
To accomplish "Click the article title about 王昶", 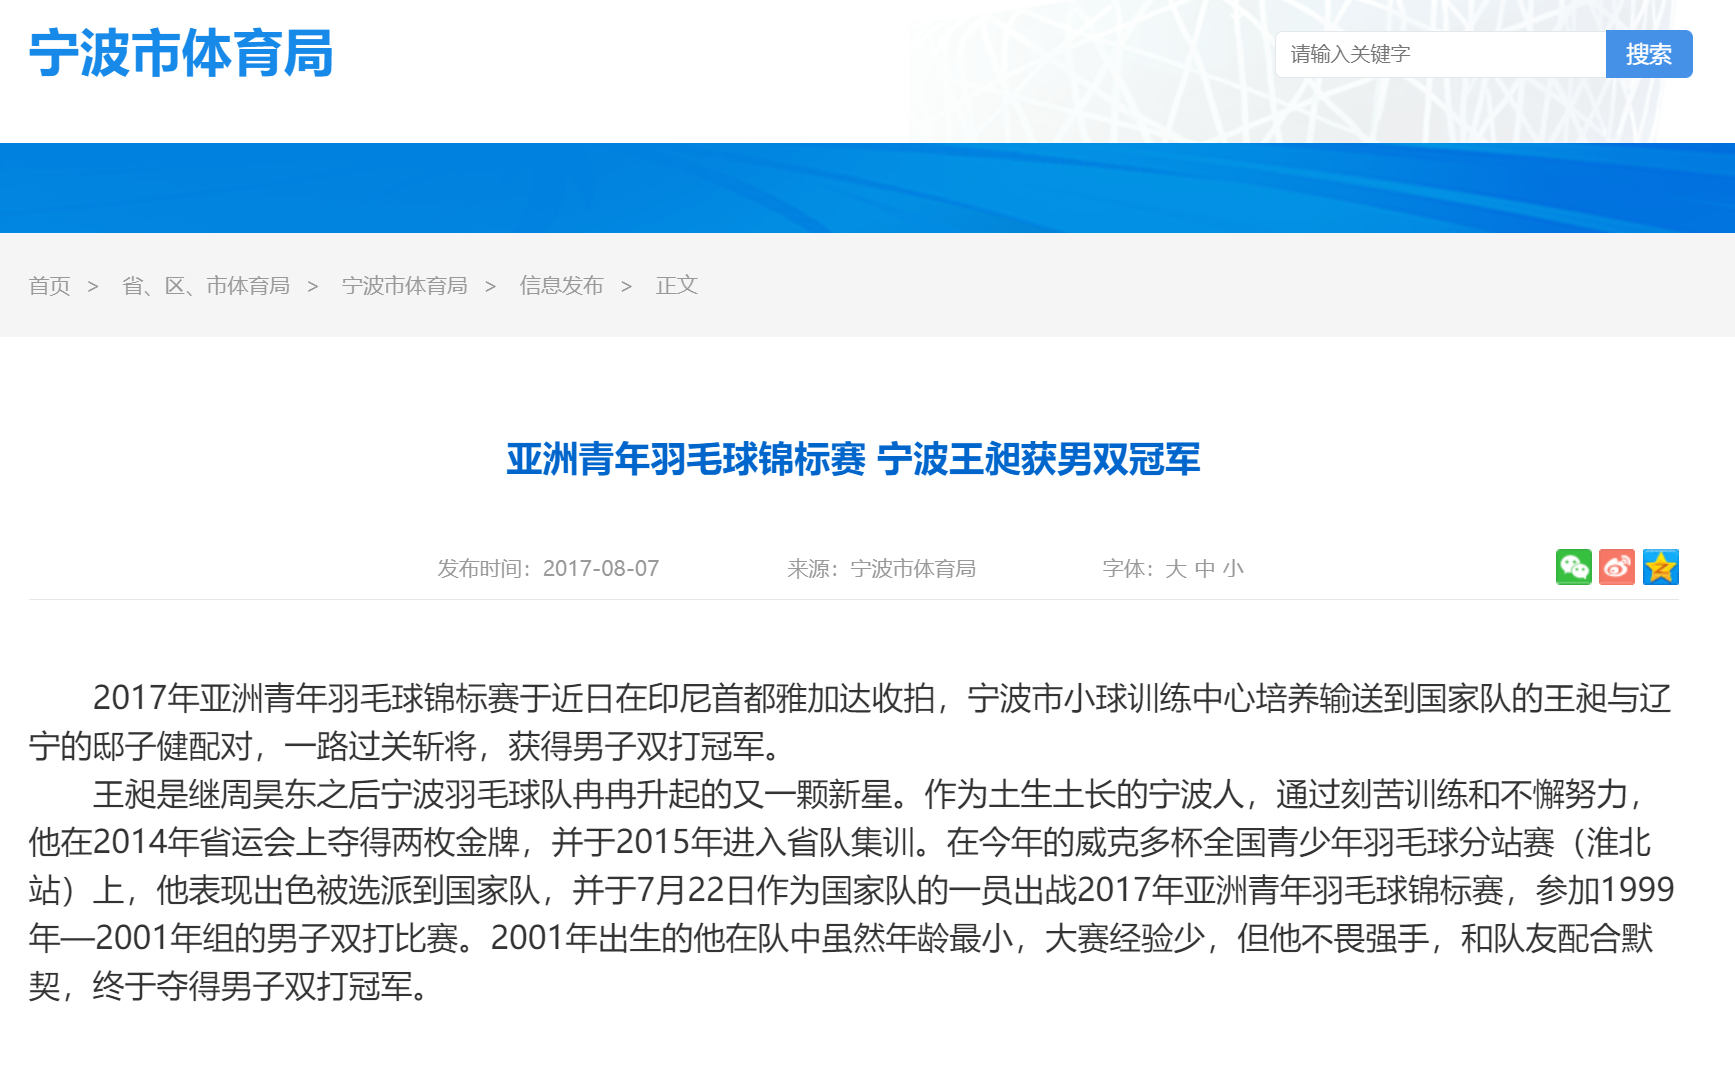I will (x=853, y=459).
